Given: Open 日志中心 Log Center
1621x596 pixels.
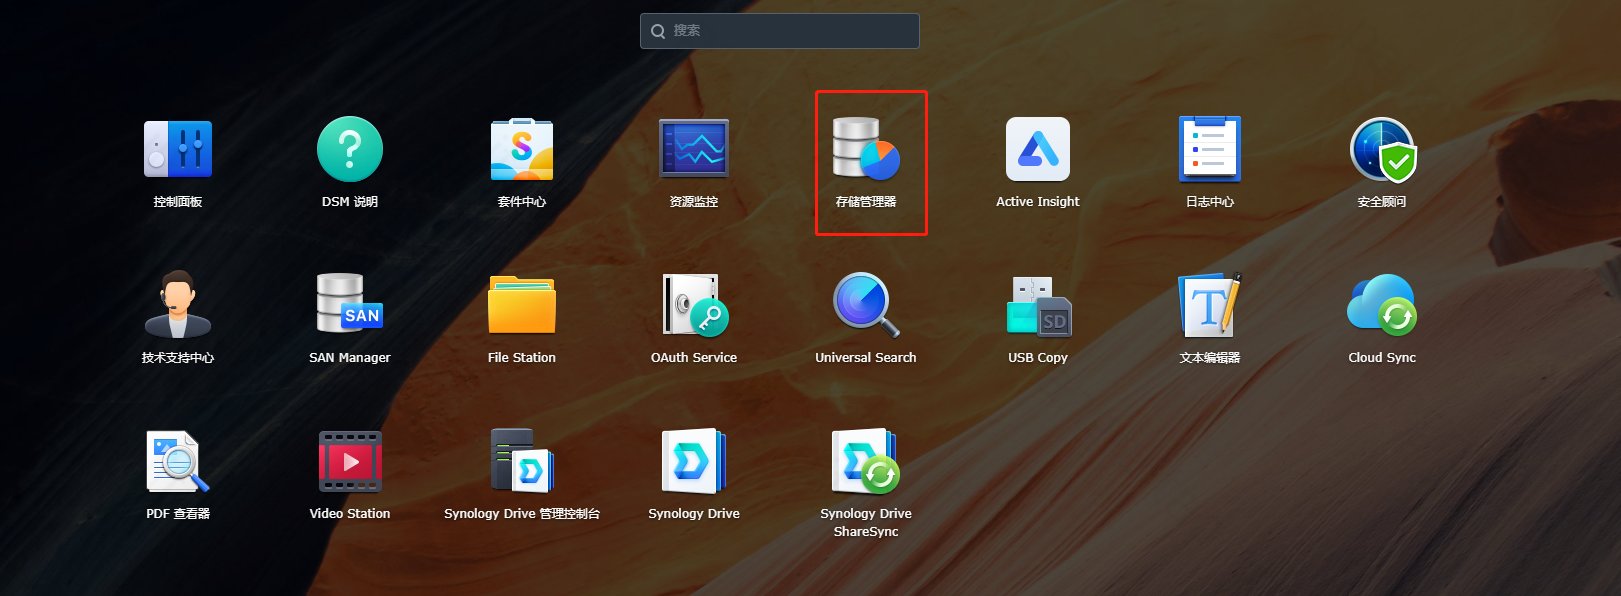Looking at the screenshot, I should pos(1210,150).
